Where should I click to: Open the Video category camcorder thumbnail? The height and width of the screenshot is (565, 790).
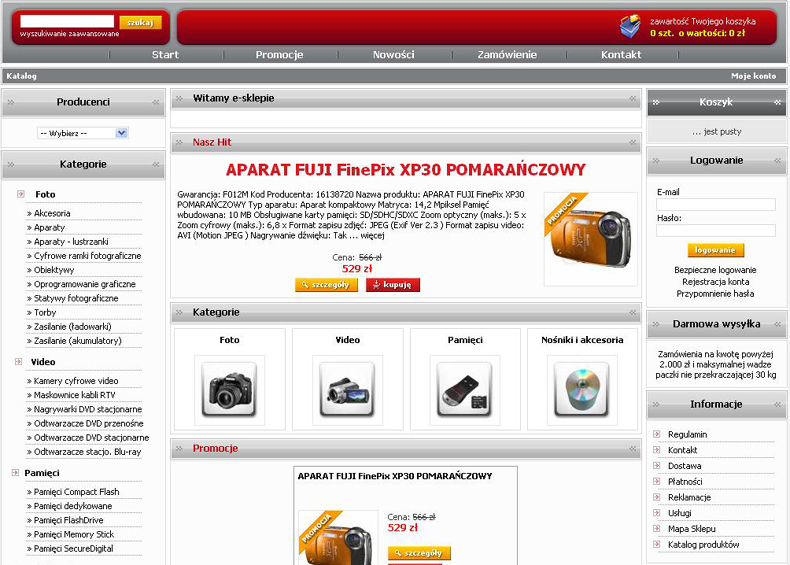[347, 390]
